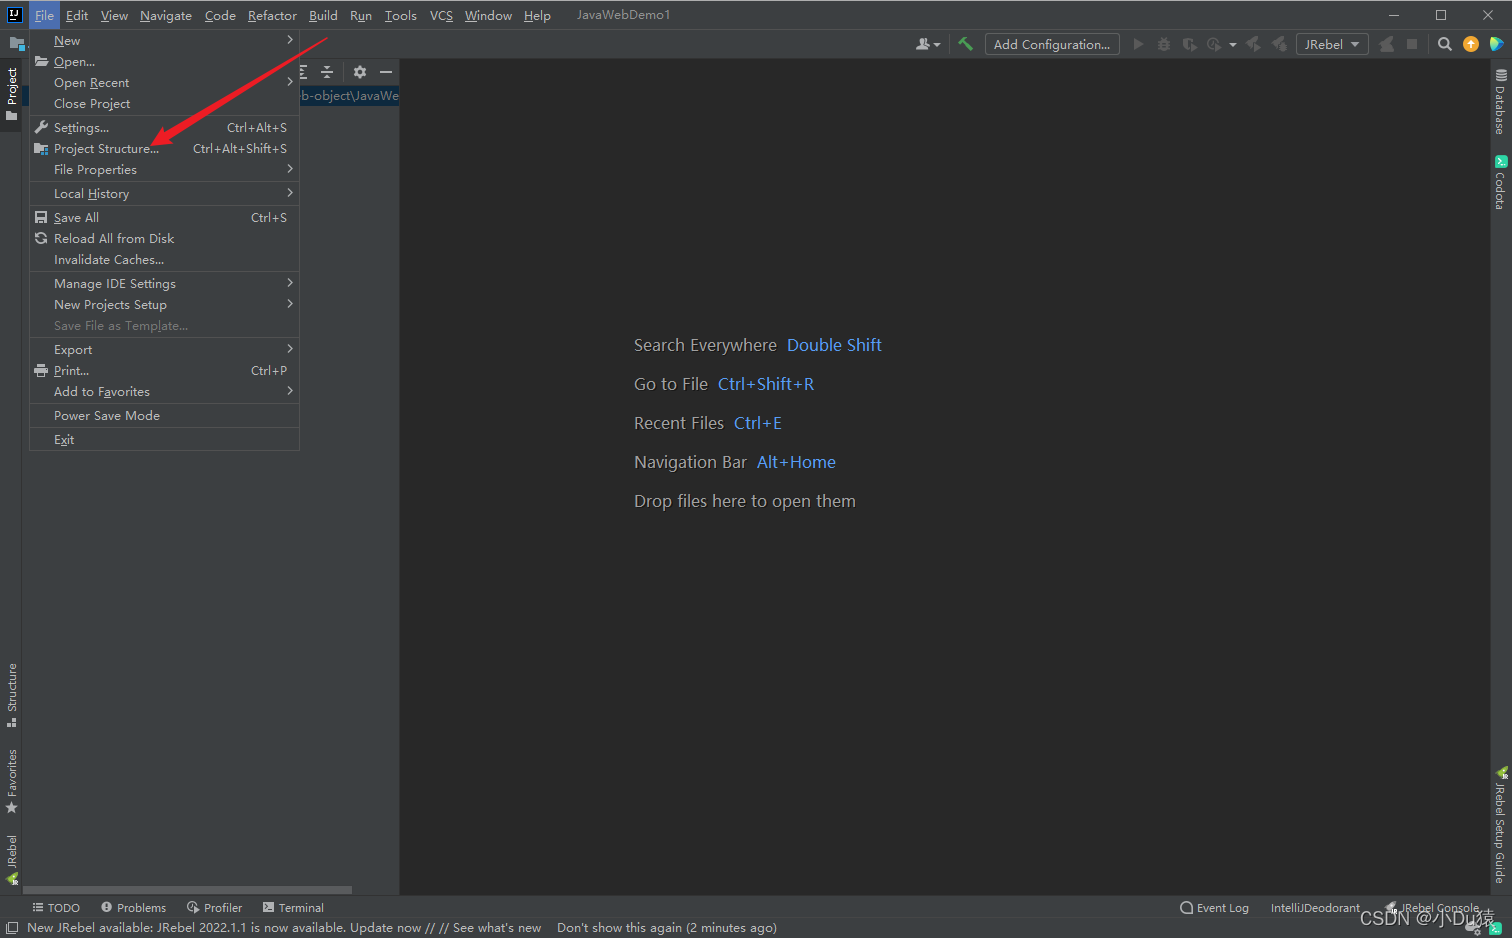
Task: Select Reload All from Disk
Action: coord(164,239)
